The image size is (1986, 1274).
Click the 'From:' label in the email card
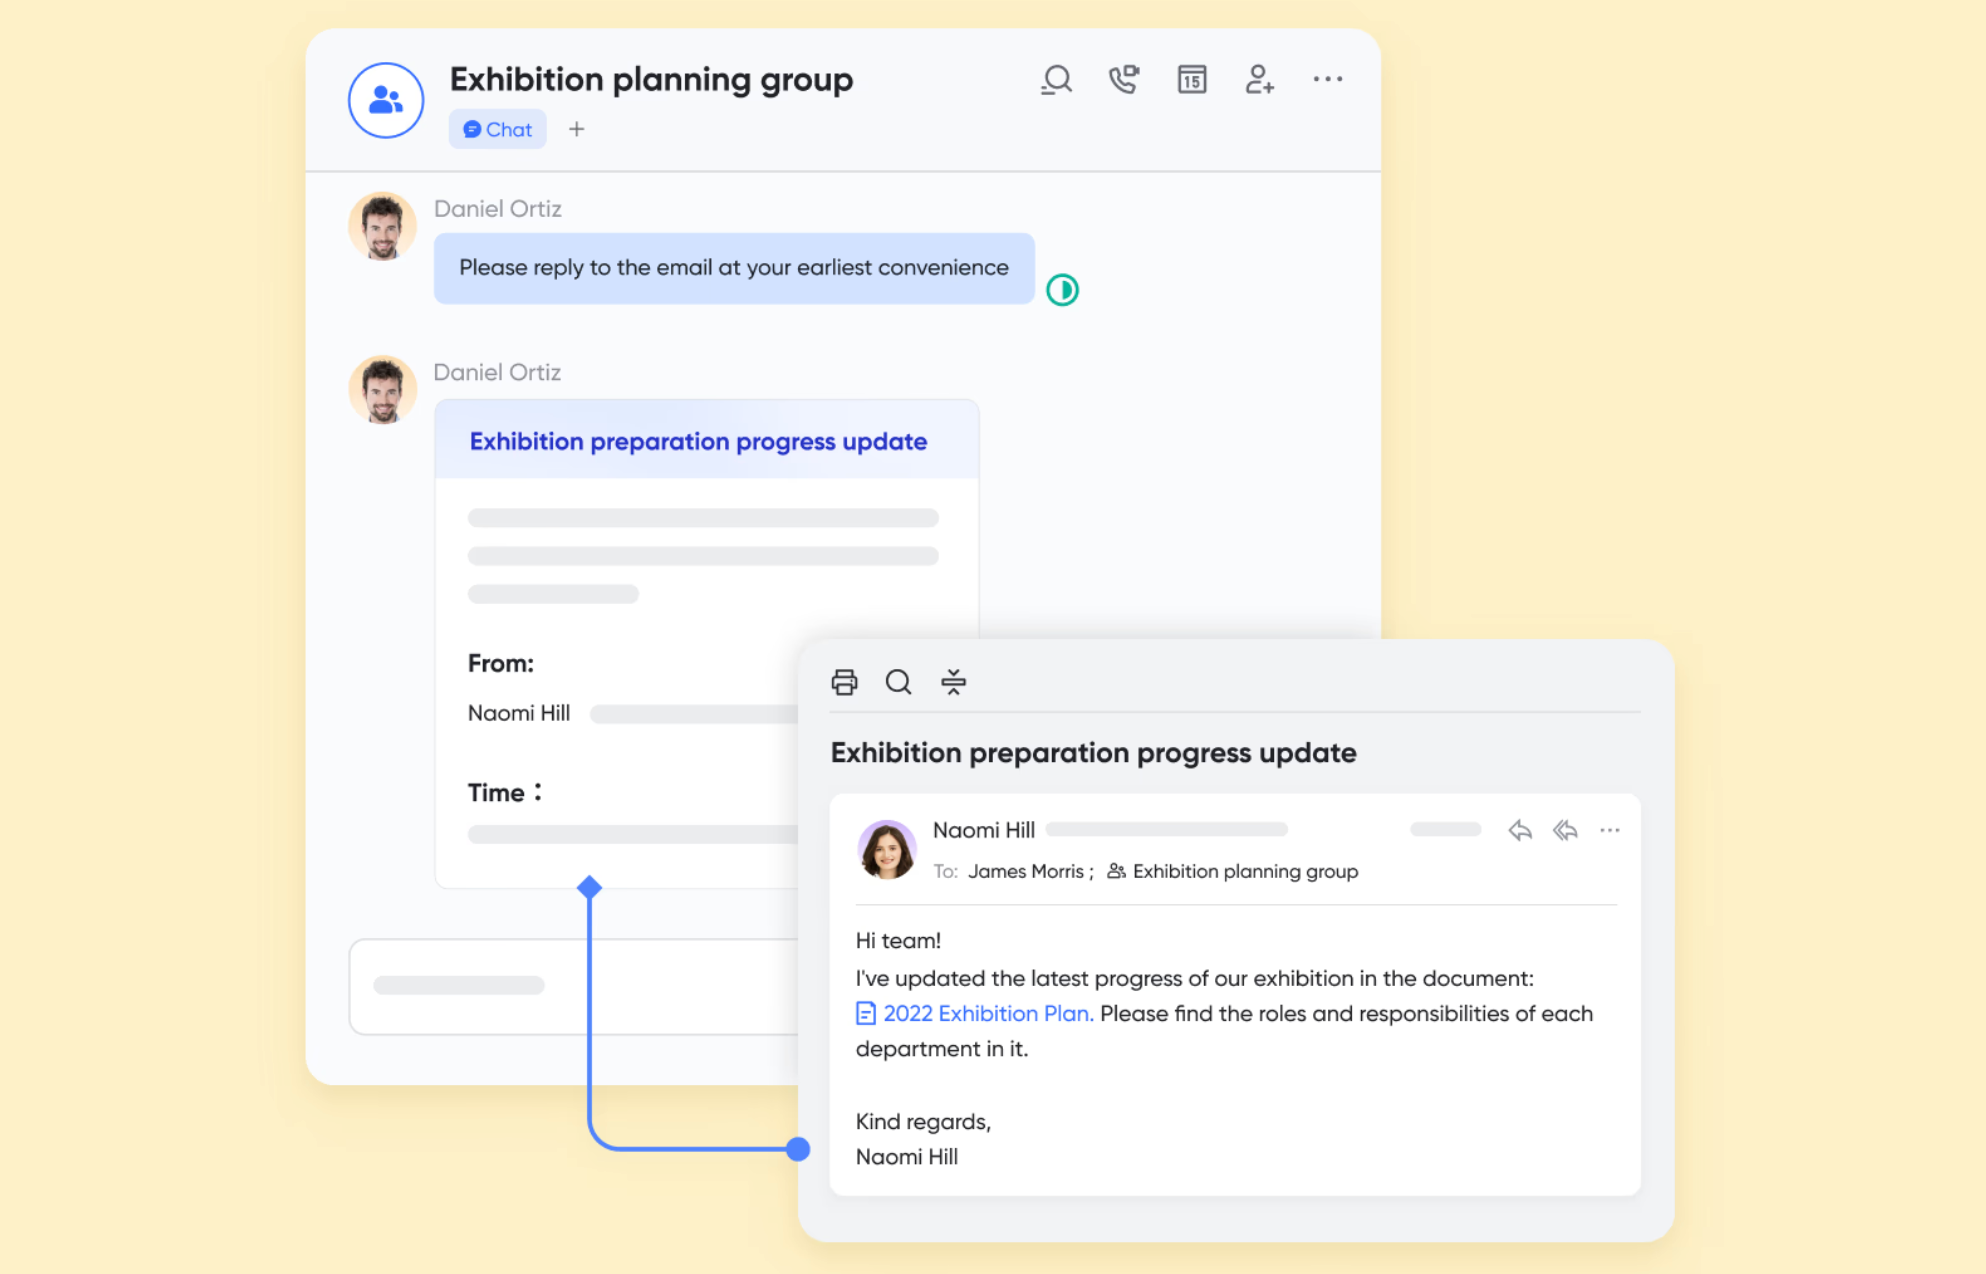pyautogui.click(x=501, y=663)
